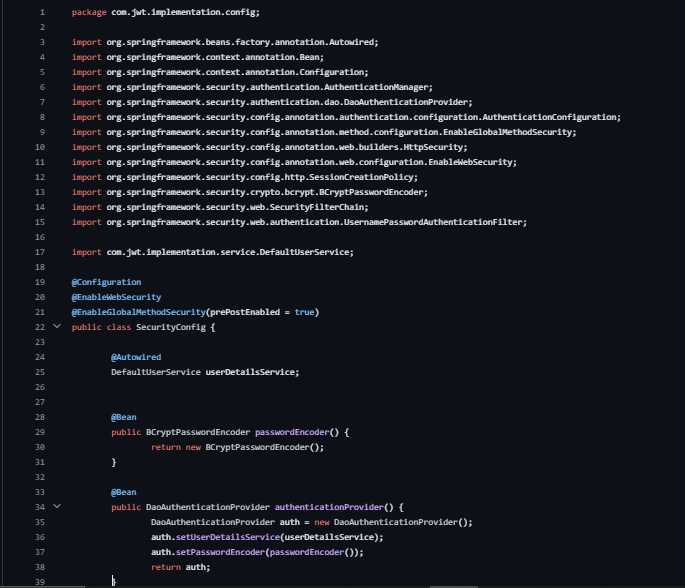
Task: Click the SecurityFilterChain import line
Action: click(220, 207)
